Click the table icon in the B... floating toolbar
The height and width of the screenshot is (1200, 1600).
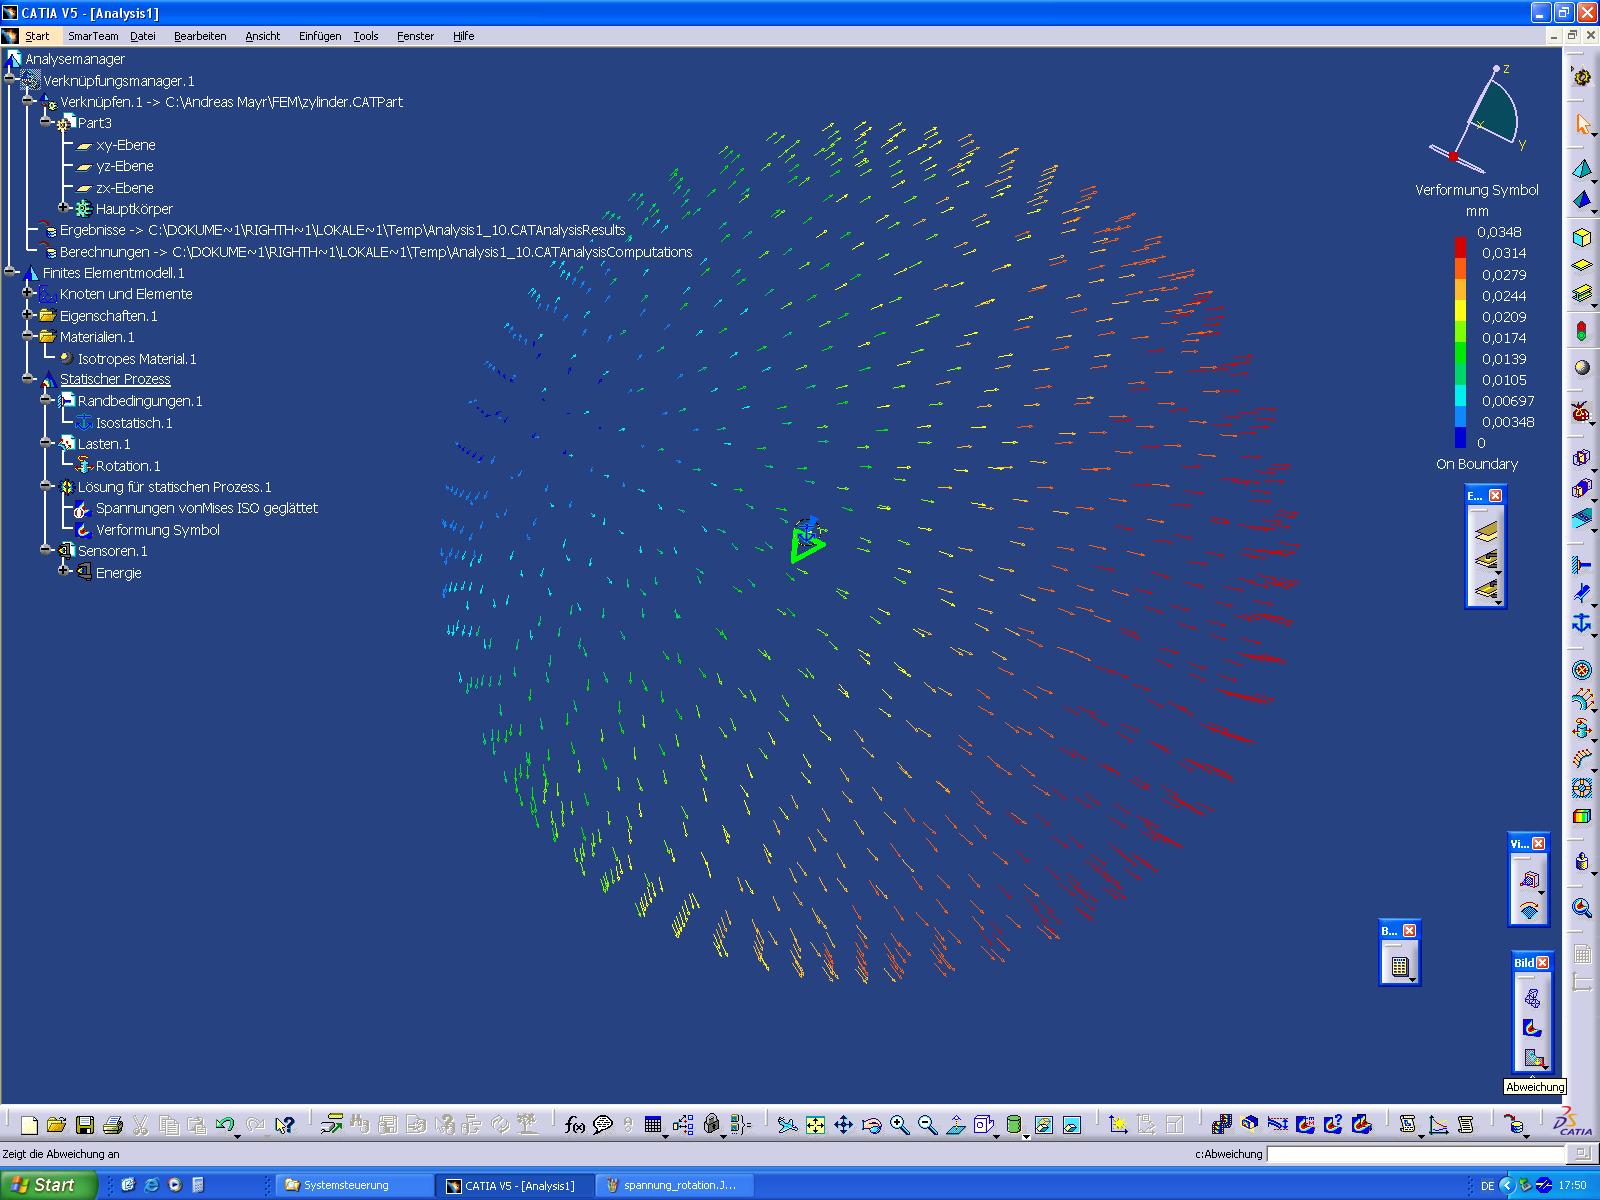[x=1399, y=966]
